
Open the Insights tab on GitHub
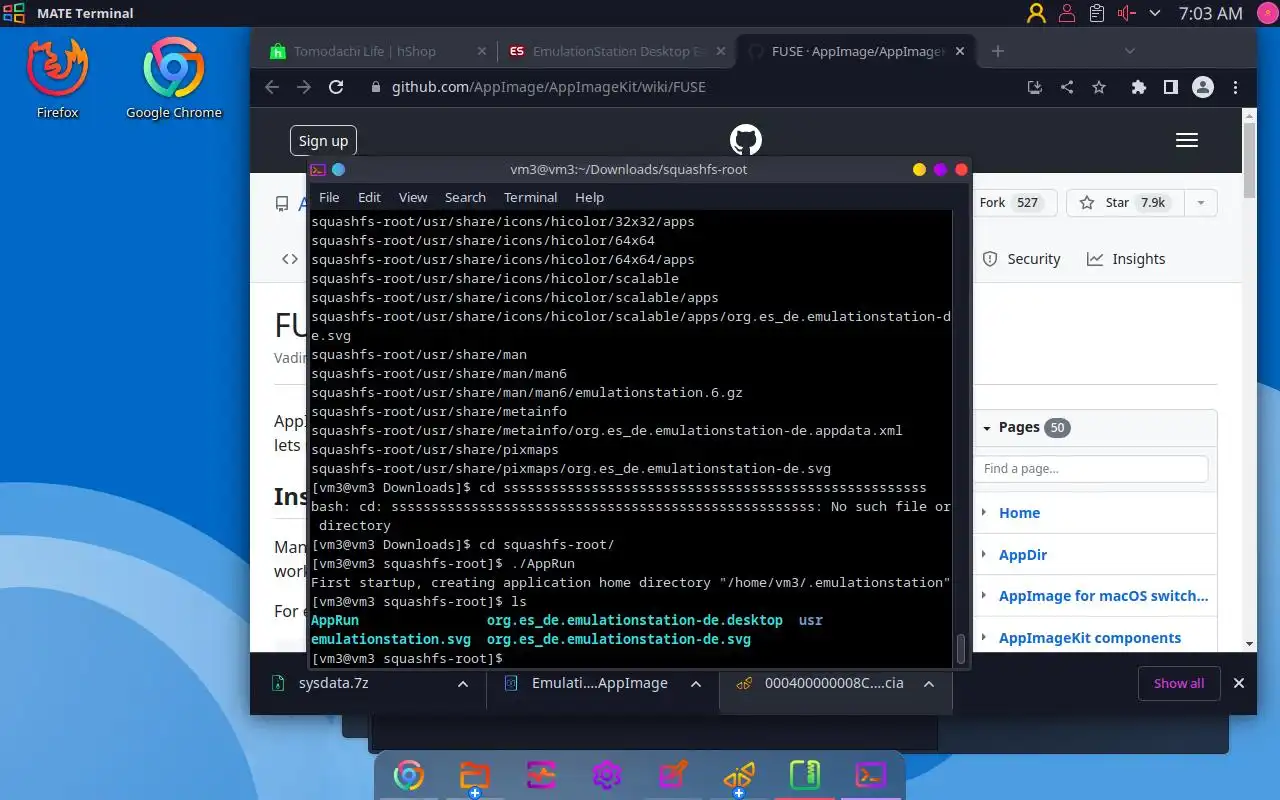pos(1126,259)
